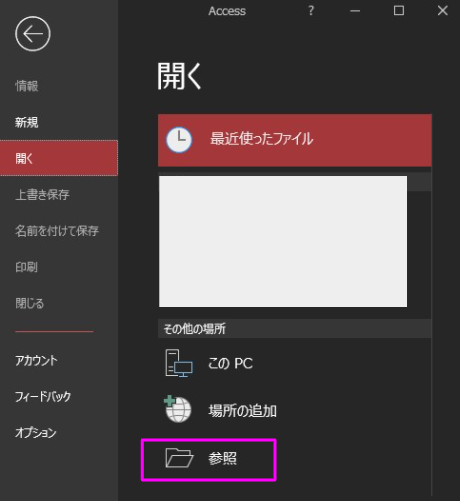
Task: Open オプション settings
Action: (36, 433)
